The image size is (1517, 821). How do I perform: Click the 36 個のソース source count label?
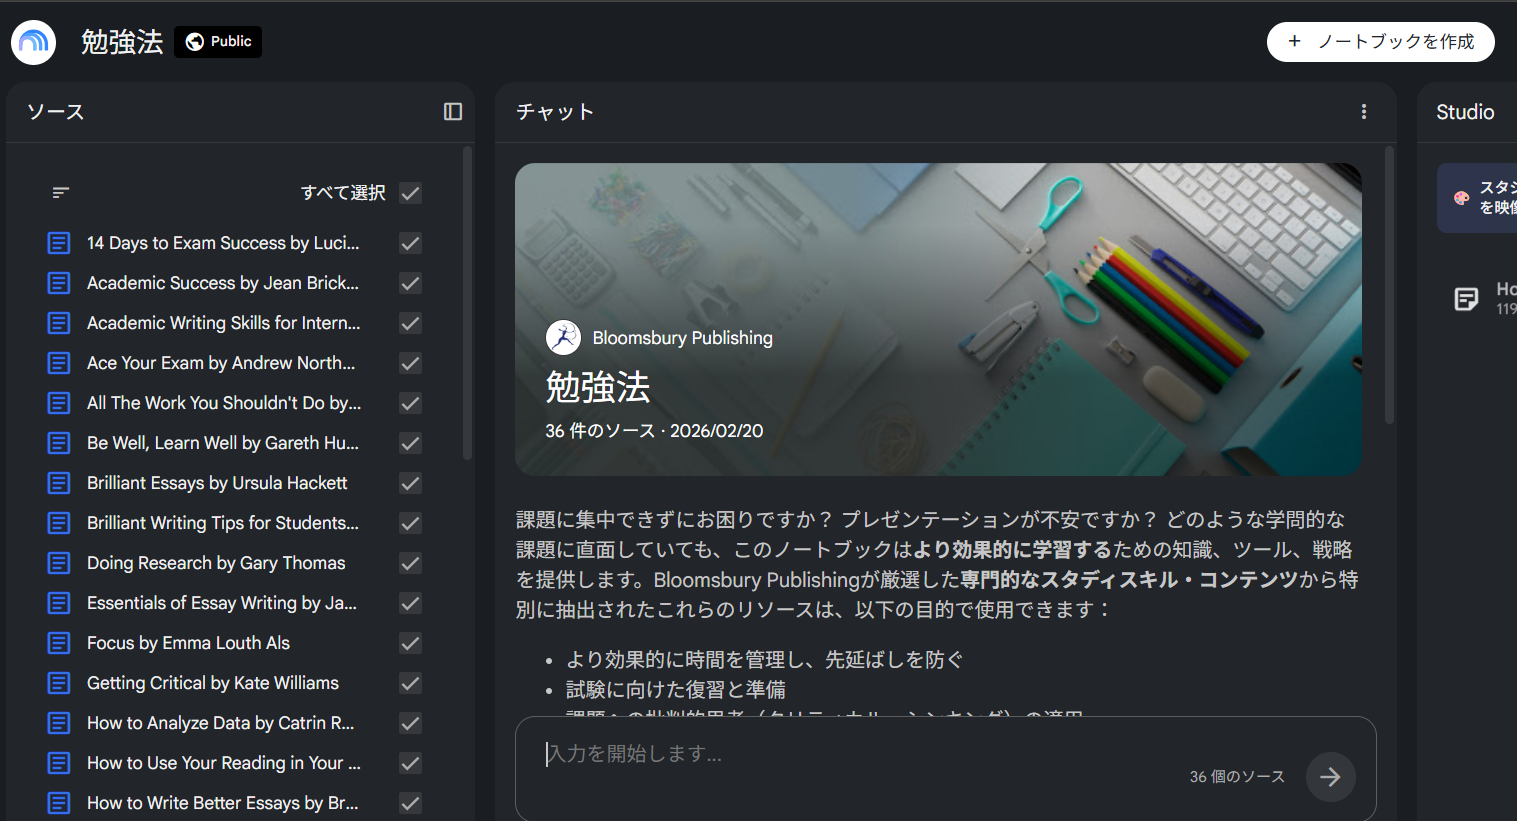(1237, 777)
